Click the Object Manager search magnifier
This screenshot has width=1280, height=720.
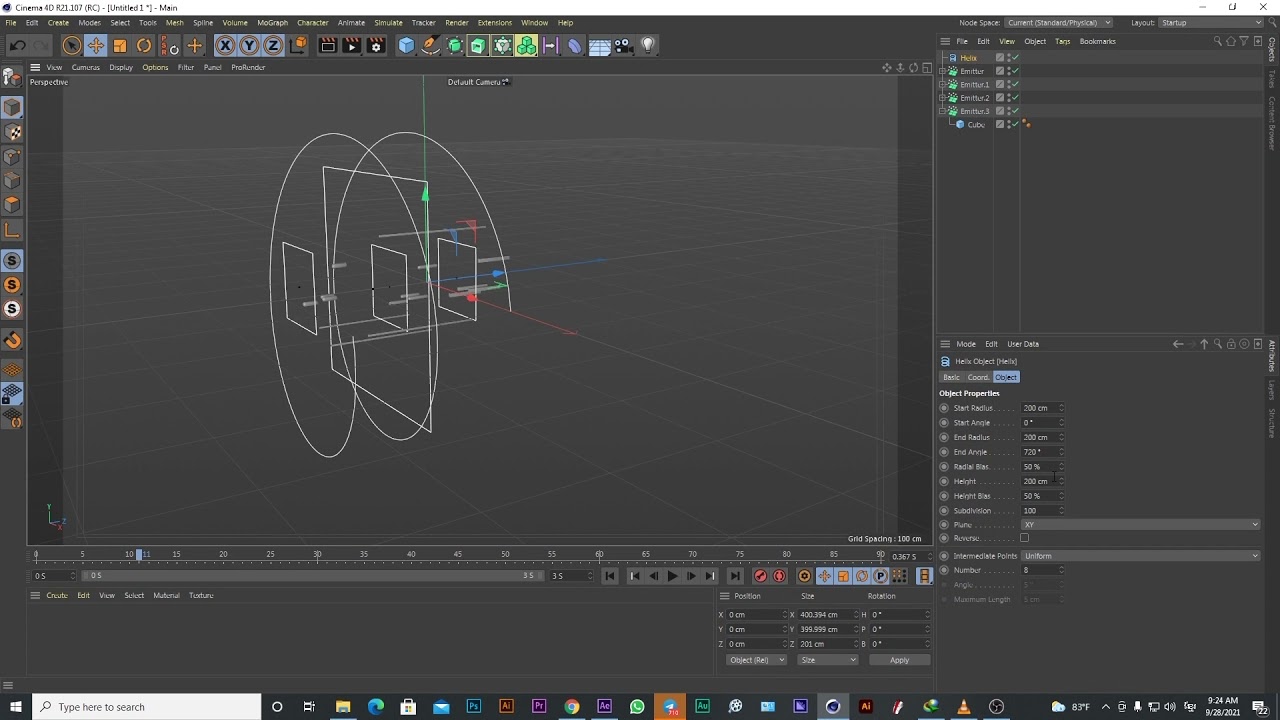tap(1217, 41)
